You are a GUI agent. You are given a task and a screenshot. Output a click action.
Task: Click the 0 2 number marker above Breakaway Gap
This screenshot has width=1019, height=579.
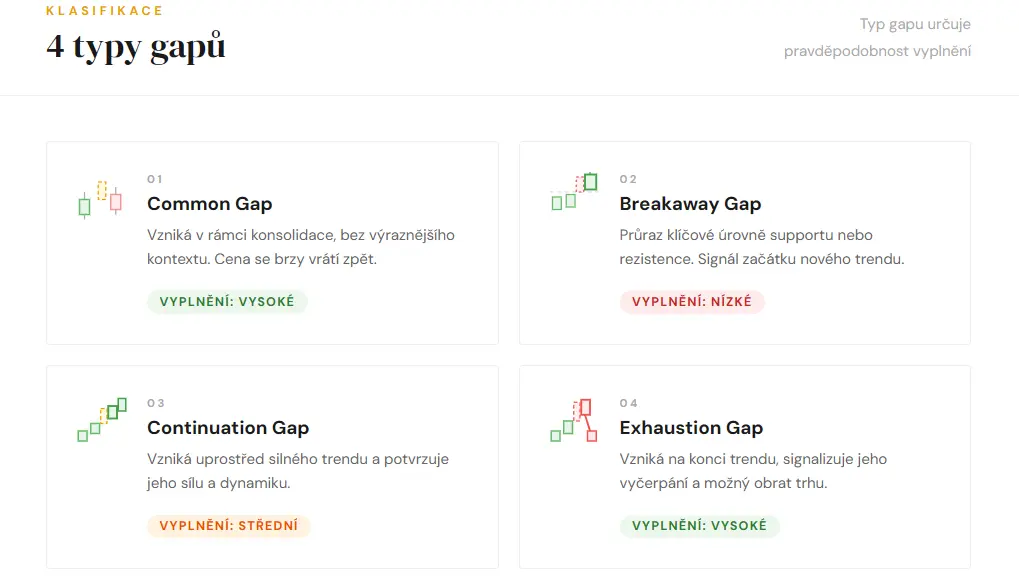[x=626, y=178]
